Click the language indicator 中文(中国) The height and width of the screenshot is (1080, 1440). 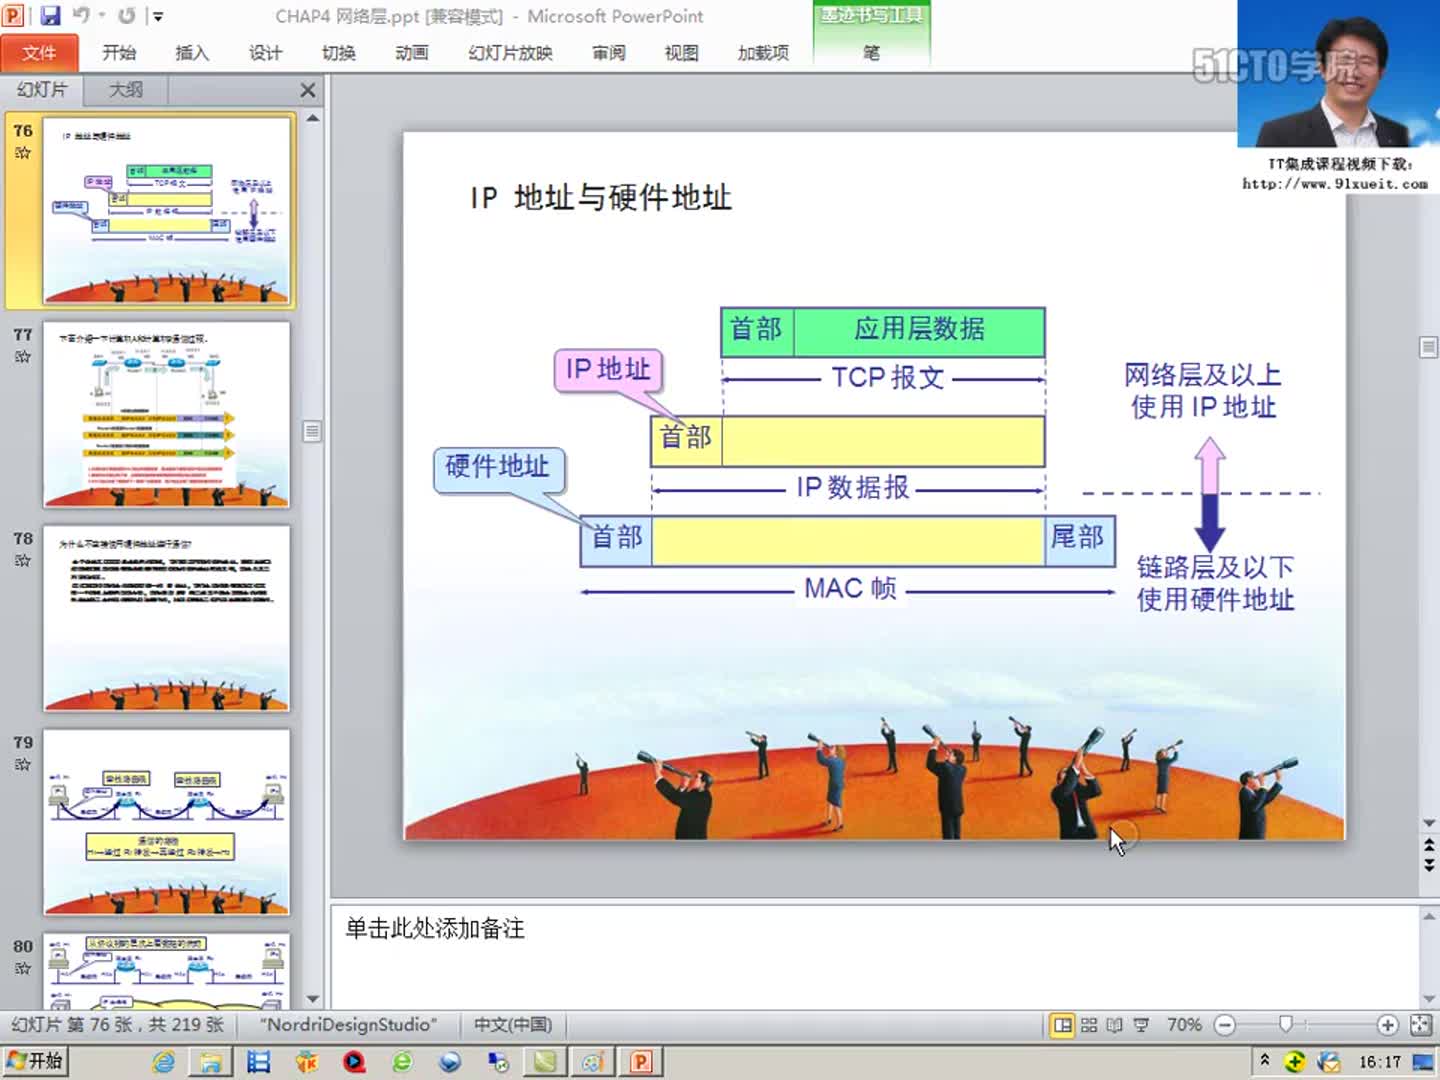pos(513,1025)
